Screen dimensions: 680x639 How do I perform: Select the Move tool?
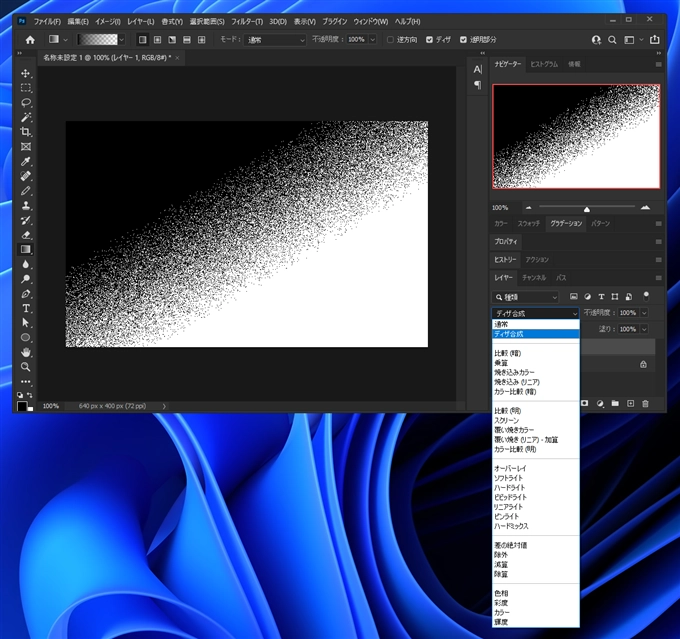[x=26, y=73]
